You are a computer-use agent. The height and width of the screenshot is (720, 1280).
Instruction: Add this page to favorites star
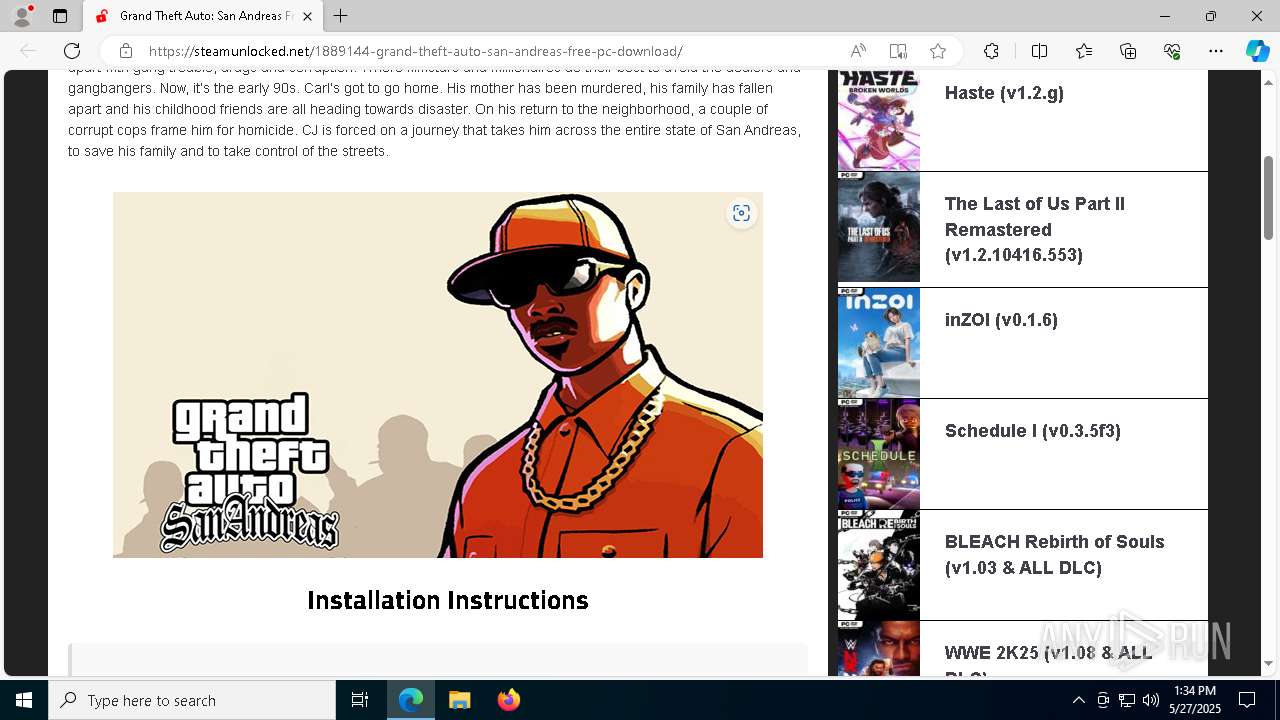(938, 51)
